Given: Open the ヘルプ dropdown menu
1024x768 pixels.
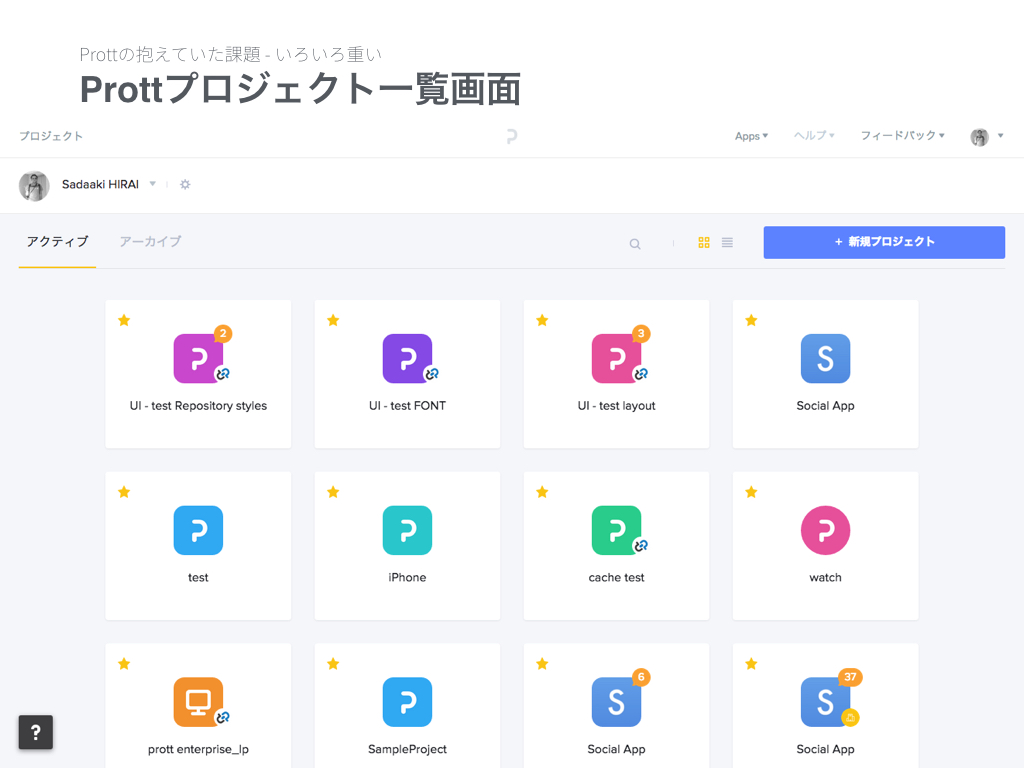Looking at the screenshot, I should [x=814, y=135].
